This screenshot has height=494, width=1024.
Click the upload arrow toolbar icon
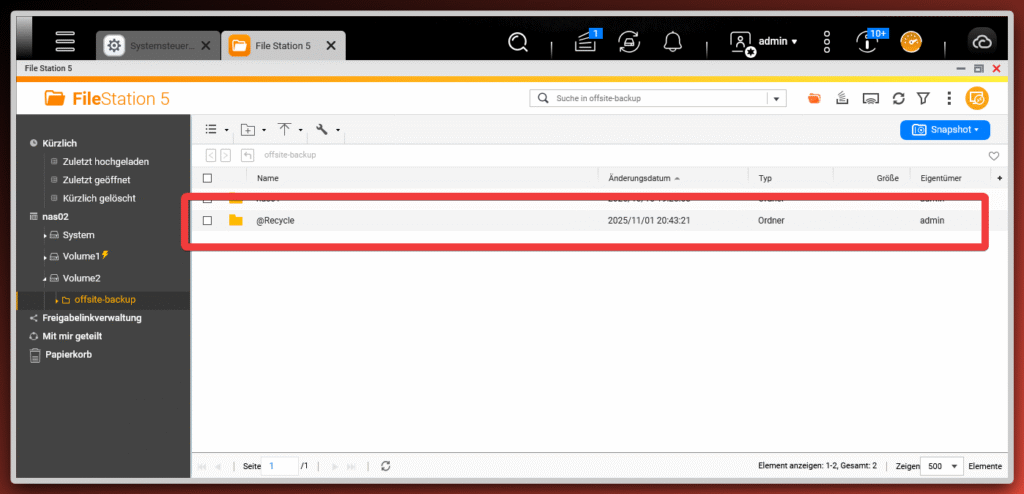tap(285, 129)
